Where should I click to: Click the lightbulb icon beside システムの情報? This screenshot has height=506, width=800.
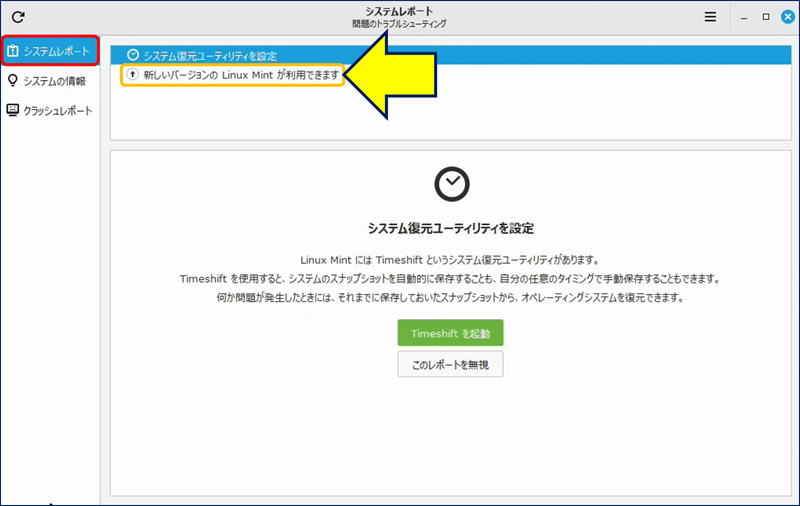13,81
